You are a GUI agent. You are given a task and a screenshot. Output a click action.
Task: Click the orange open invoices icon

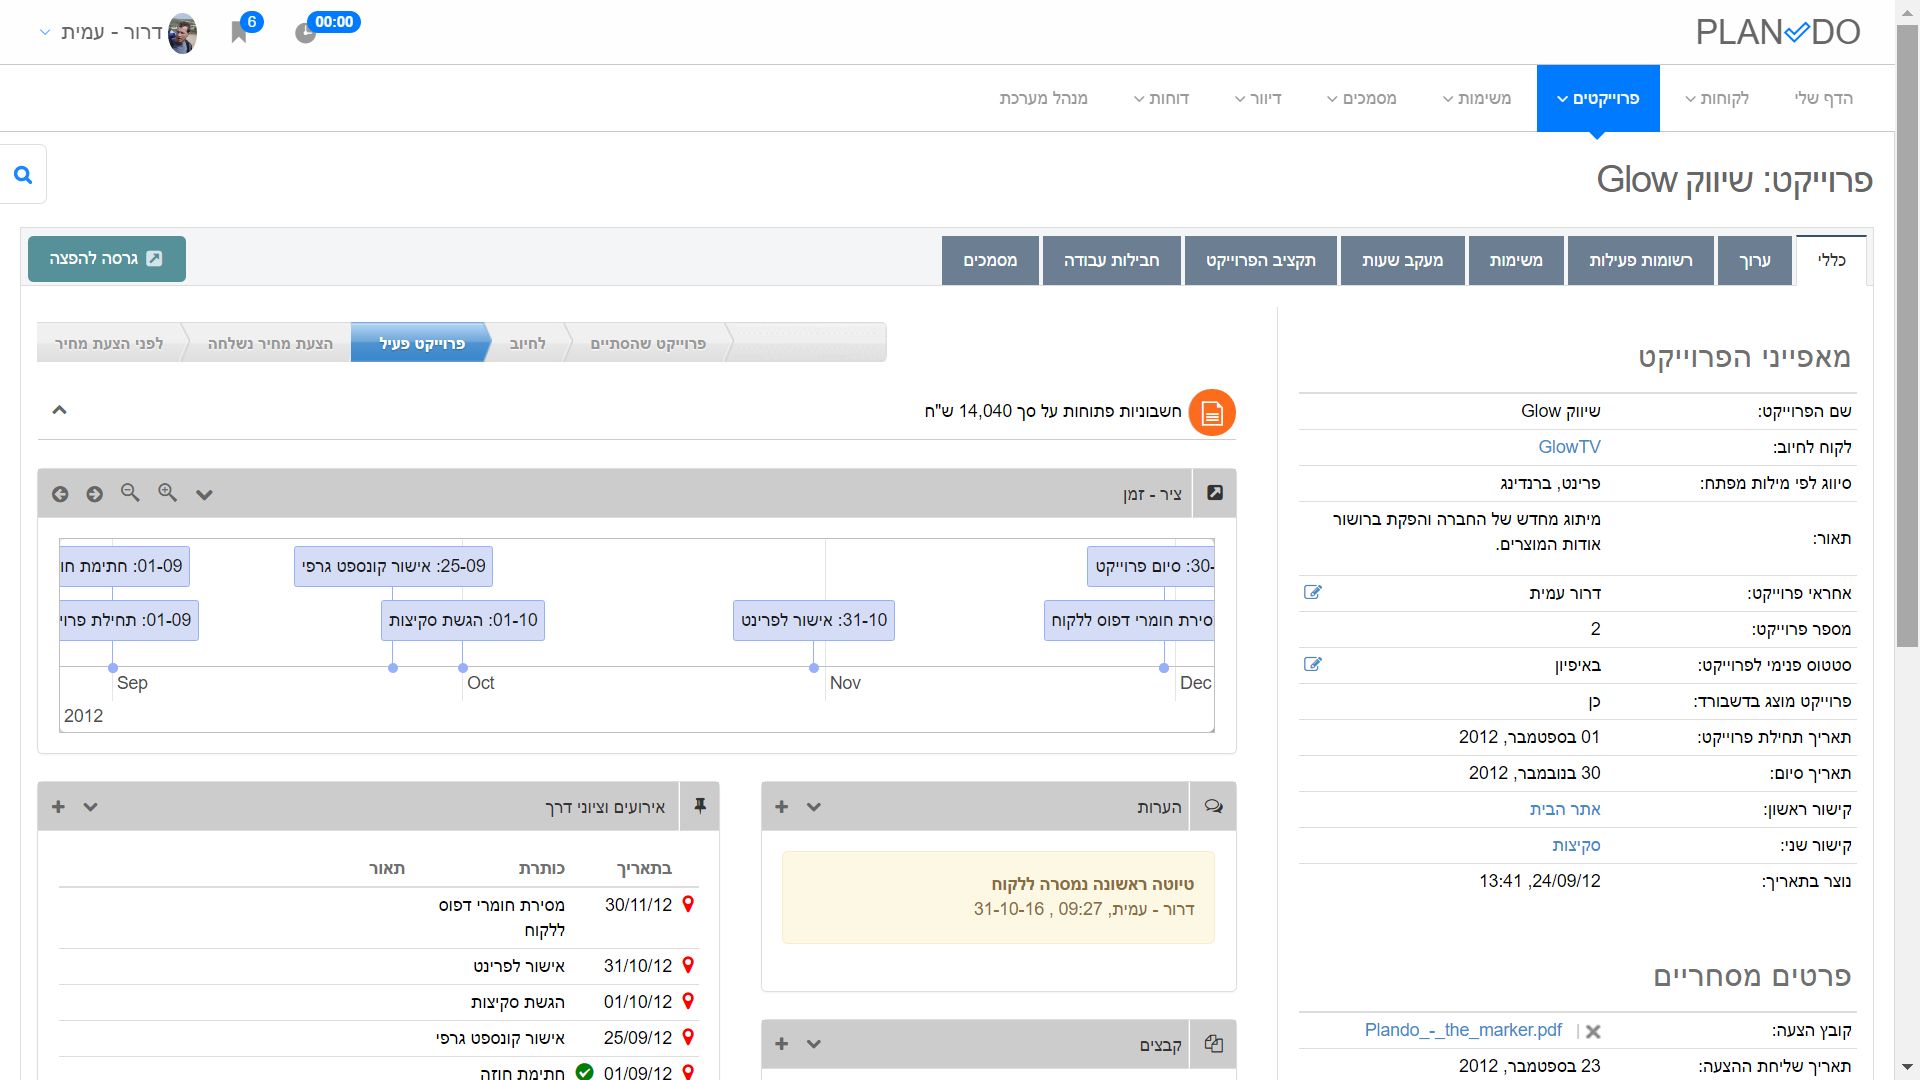click(x=1211, y=412)
